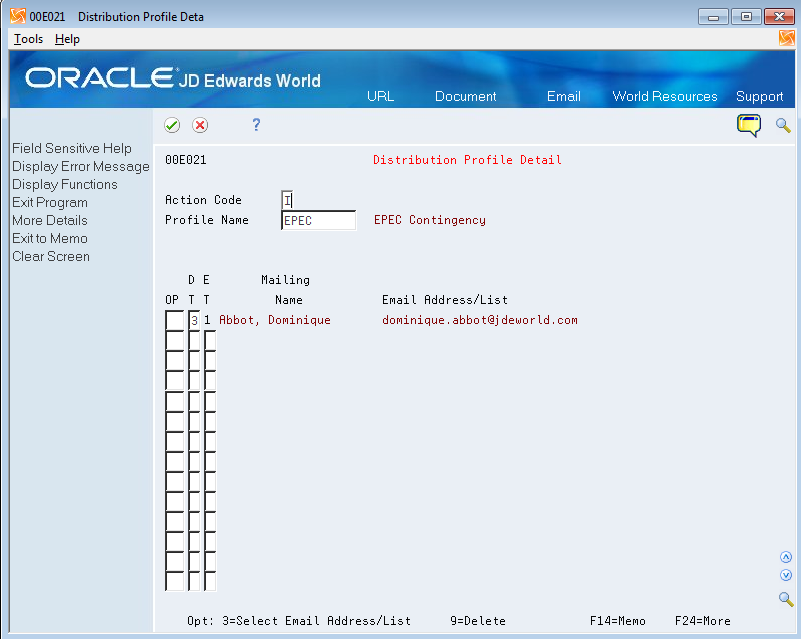Viewport: 801px width, 639px height.
Task: Open the World Resources banner link
Action: coord(665,96)
